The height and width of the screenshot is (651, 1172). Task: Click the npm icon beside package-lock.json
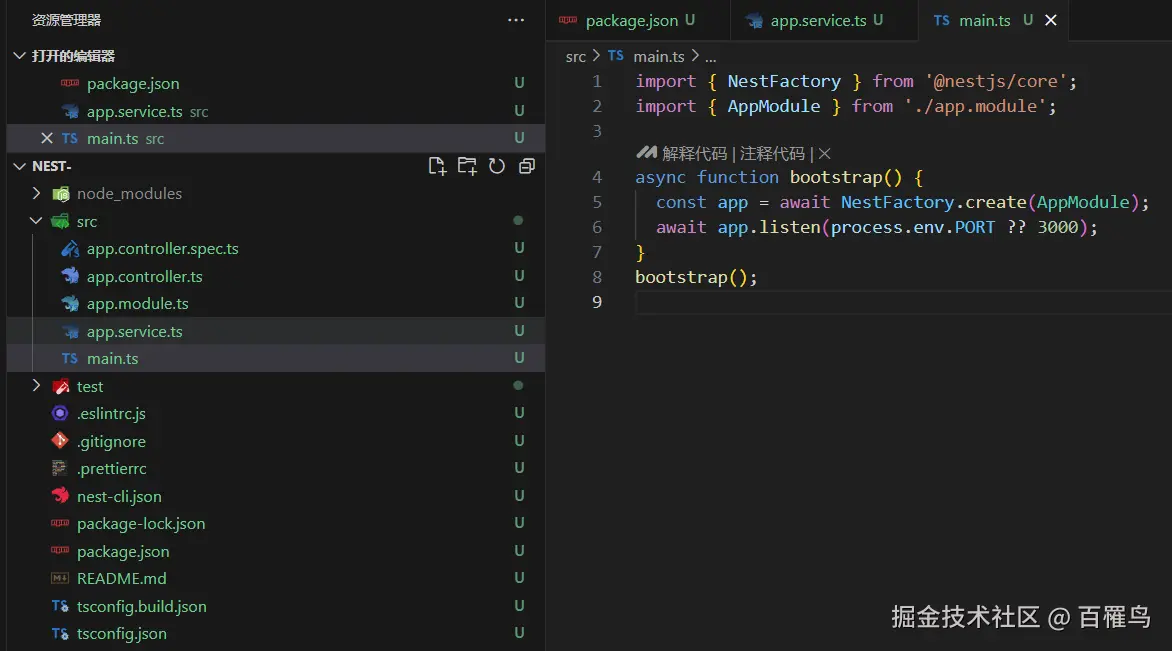click(x=60, y=523)
